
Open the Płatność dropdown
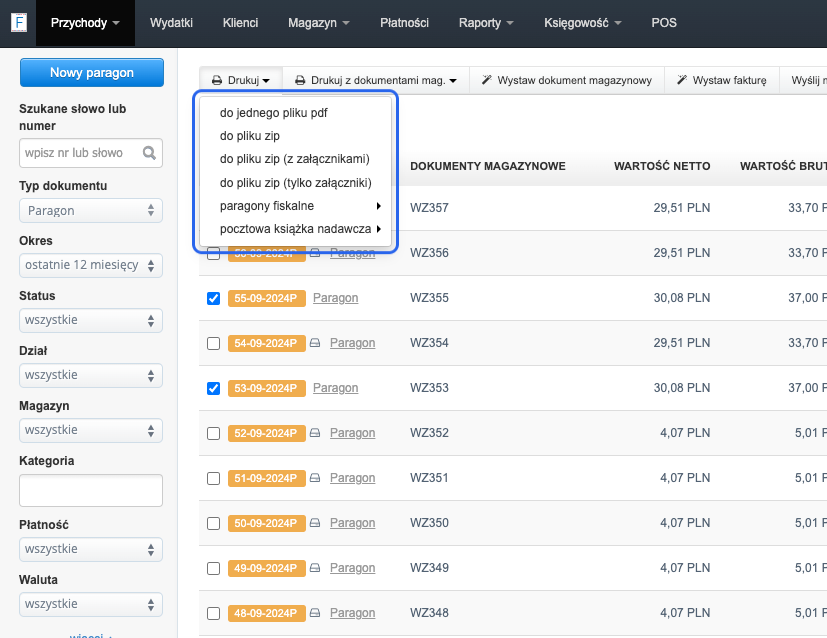tap(91, 549)
